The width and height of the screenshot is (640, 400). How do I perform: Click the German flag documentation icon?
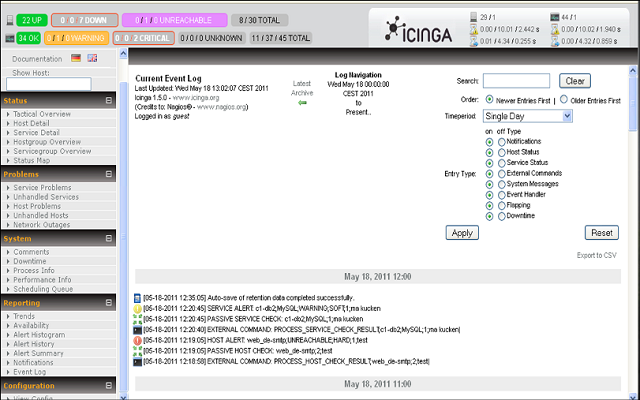76,58
